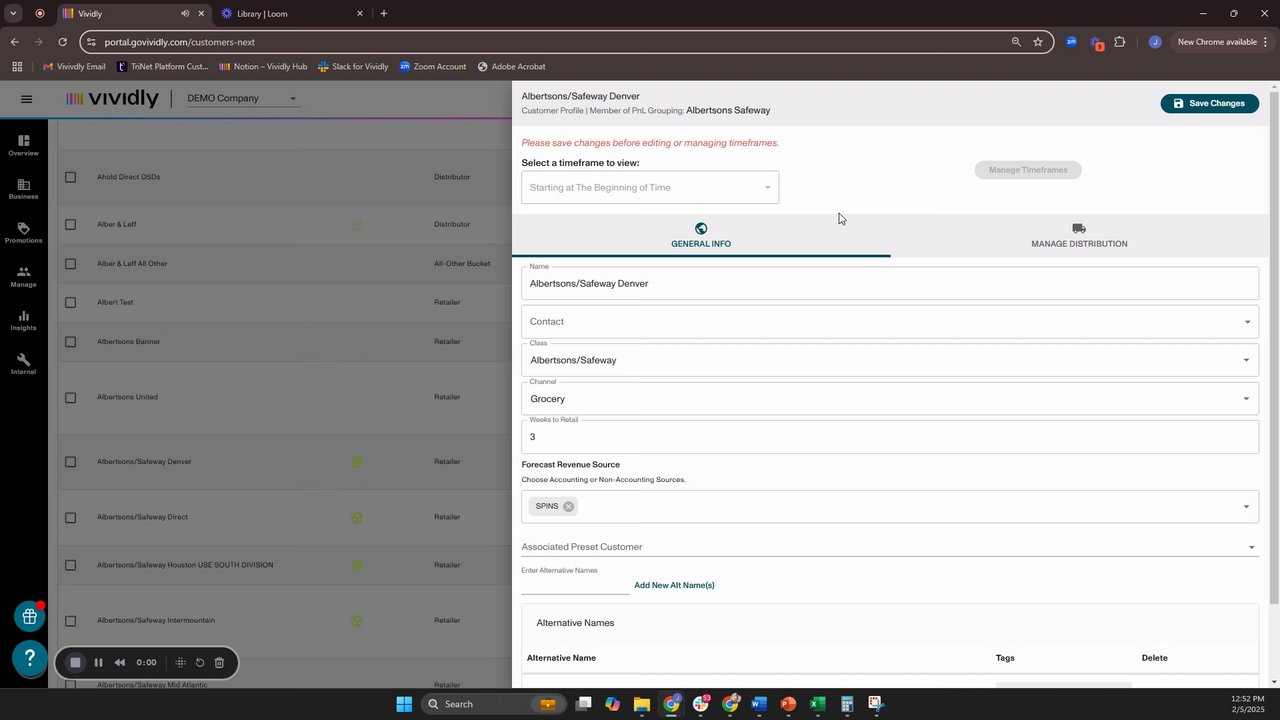Screen dimensions: 1280x720
Task: Open PowerPoint from the taskbar
Action: (788, 704)
